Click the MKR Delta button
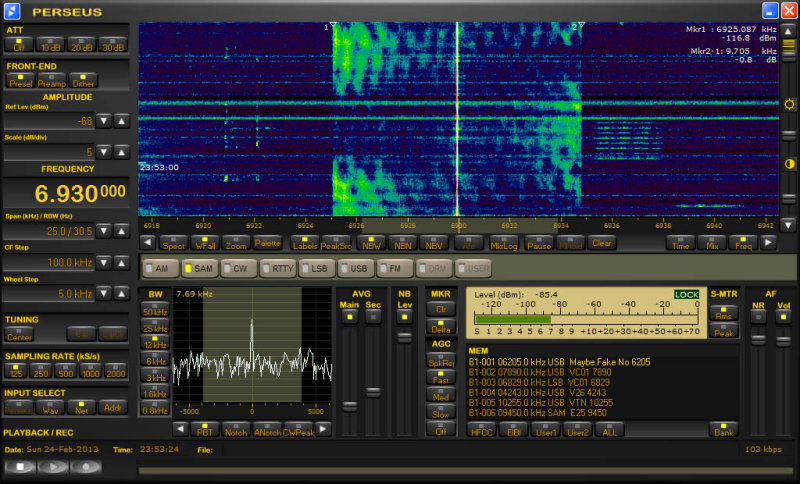This screenshot has width=800, height=484. tap(441, 327)
